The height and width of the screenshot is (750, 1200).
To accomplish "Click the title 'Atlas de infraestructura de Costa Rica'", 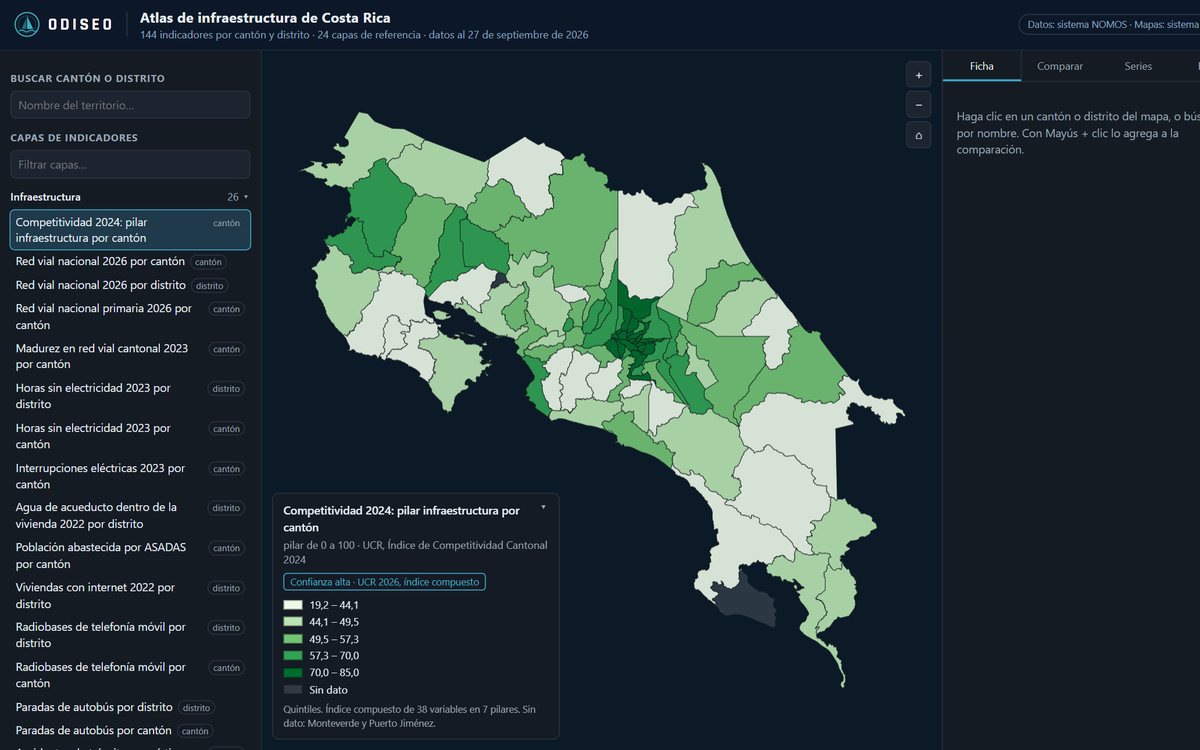I will pos(265,18).
